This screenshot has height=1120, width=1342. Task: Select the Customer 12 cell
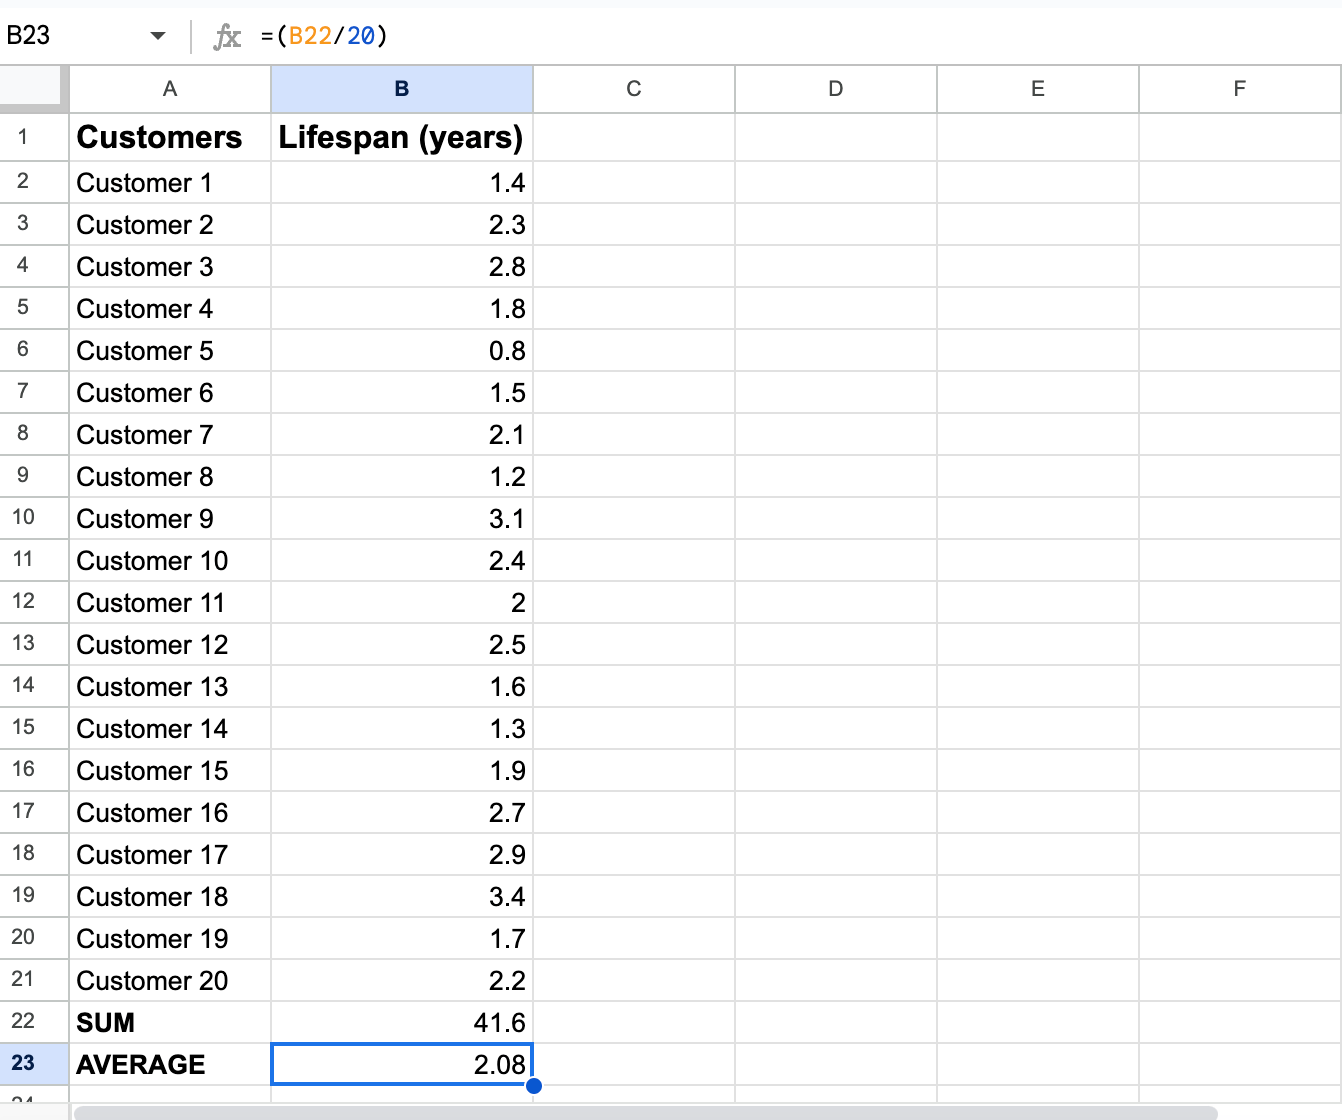pos(170,645)
